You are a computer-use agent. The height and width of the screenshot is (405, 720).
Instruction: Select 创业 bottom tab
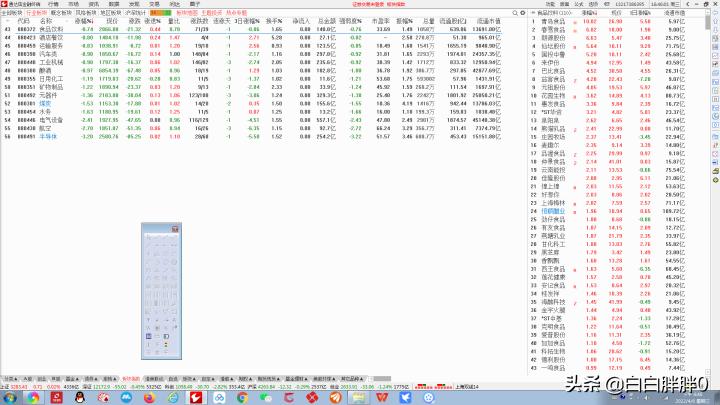click(x=42, y=379)
